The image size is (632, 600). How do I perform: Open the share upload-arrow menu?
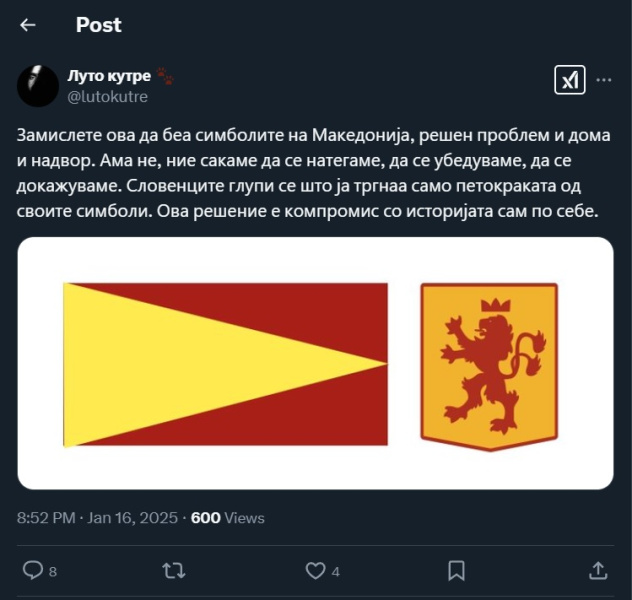598,570
